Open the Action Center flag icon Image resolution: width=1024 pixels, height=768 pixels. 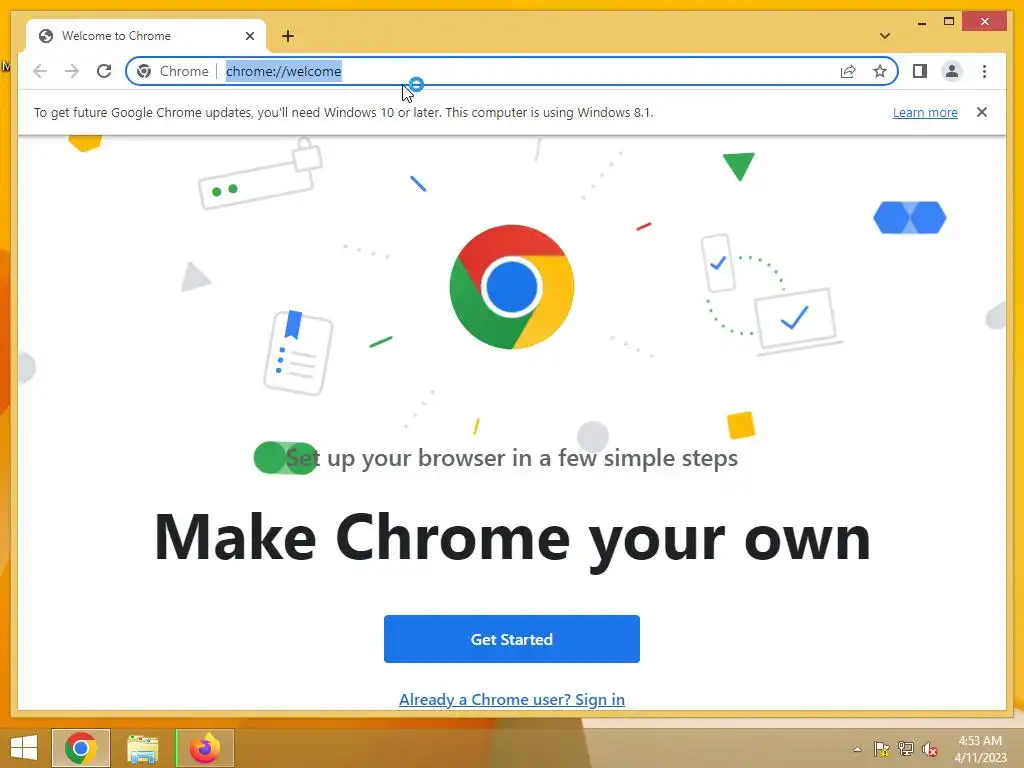pos(881,749)
